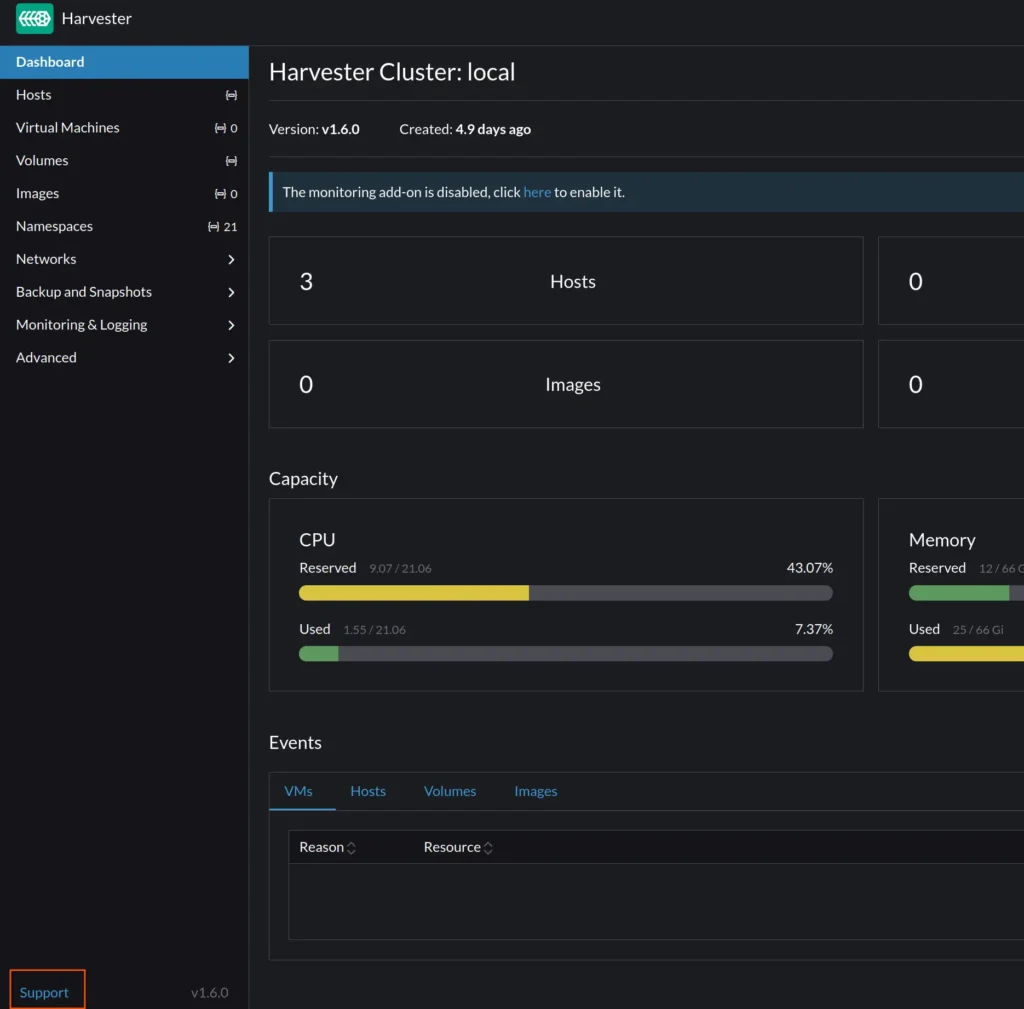Open the Support link
This screenshot has height=1009, width=1024.
tap(45, 992)
